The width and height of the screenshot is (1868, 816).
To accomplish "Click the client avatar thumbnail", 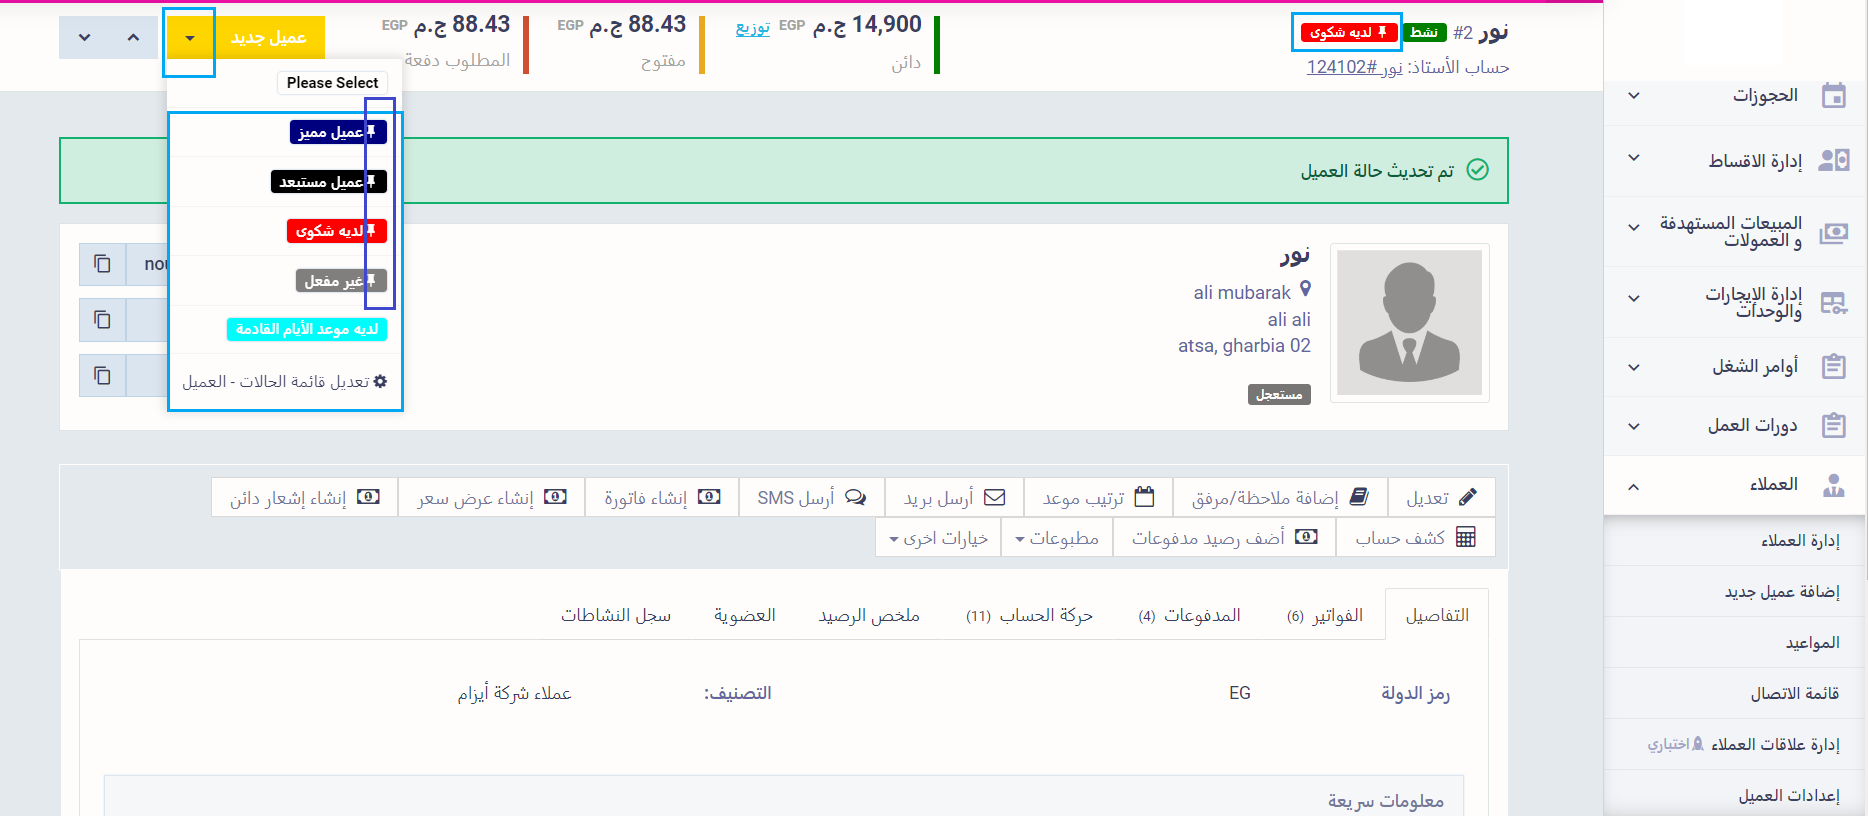I will [1408, 323].
